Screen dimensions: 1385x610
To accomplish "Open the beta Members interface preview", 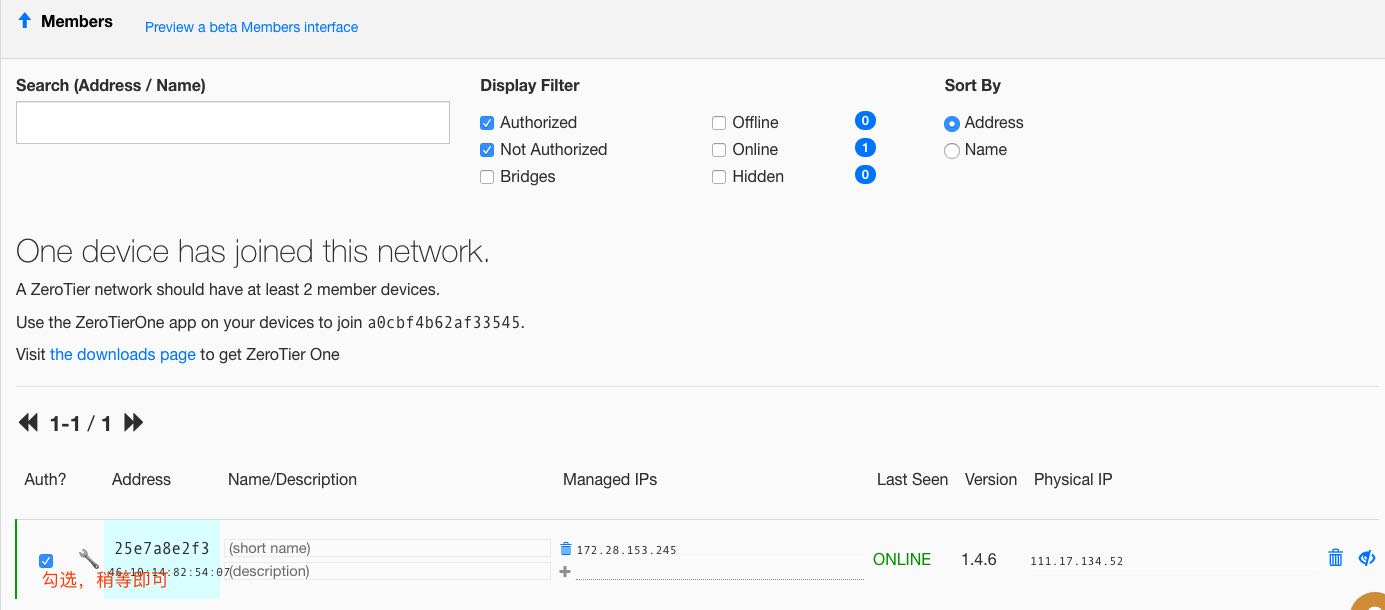I will pyautogui.click(x=251, y=27).
